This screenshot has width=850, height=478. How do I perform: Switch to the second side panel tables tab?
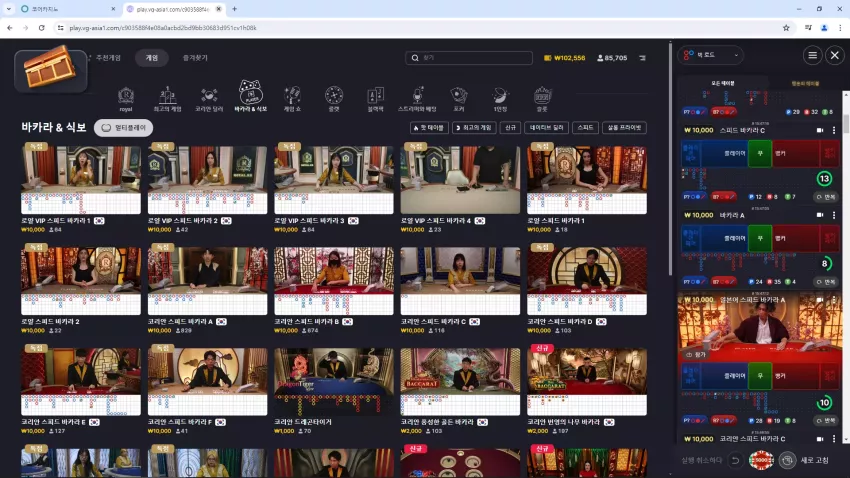click(x=805, y=83)
